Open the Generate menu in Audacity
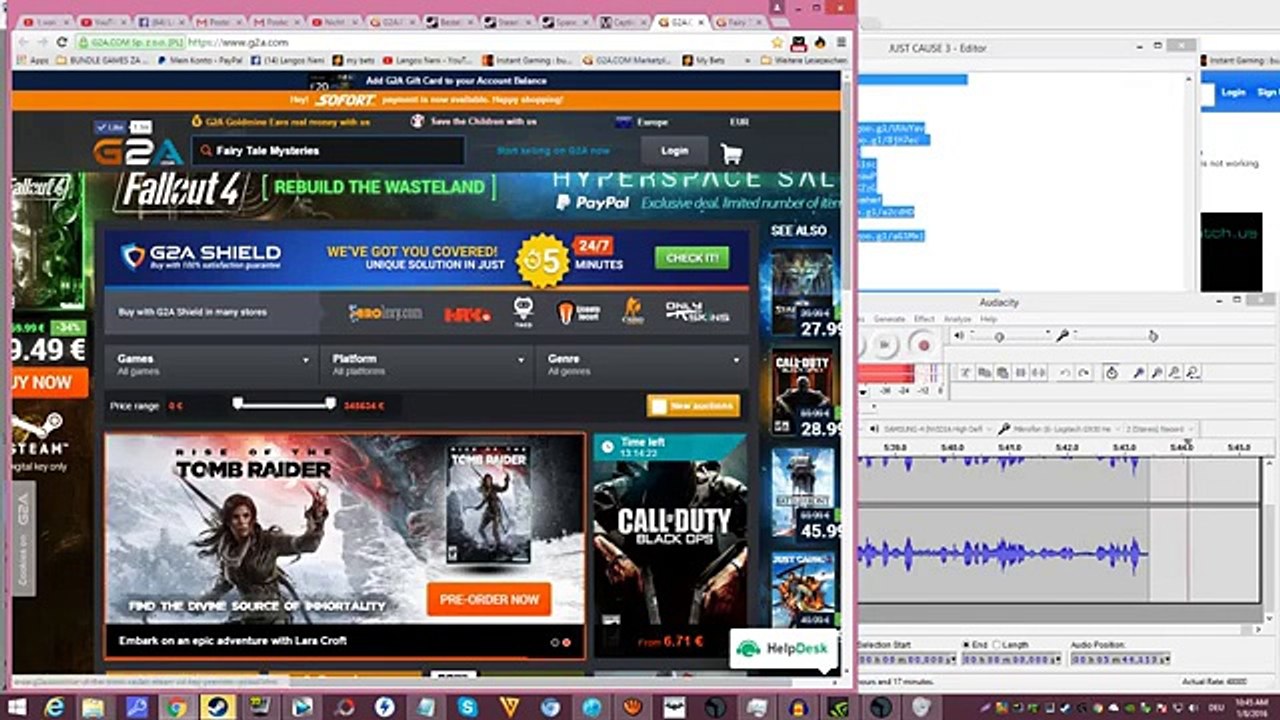1280x720 pixels. click(889, 319)
